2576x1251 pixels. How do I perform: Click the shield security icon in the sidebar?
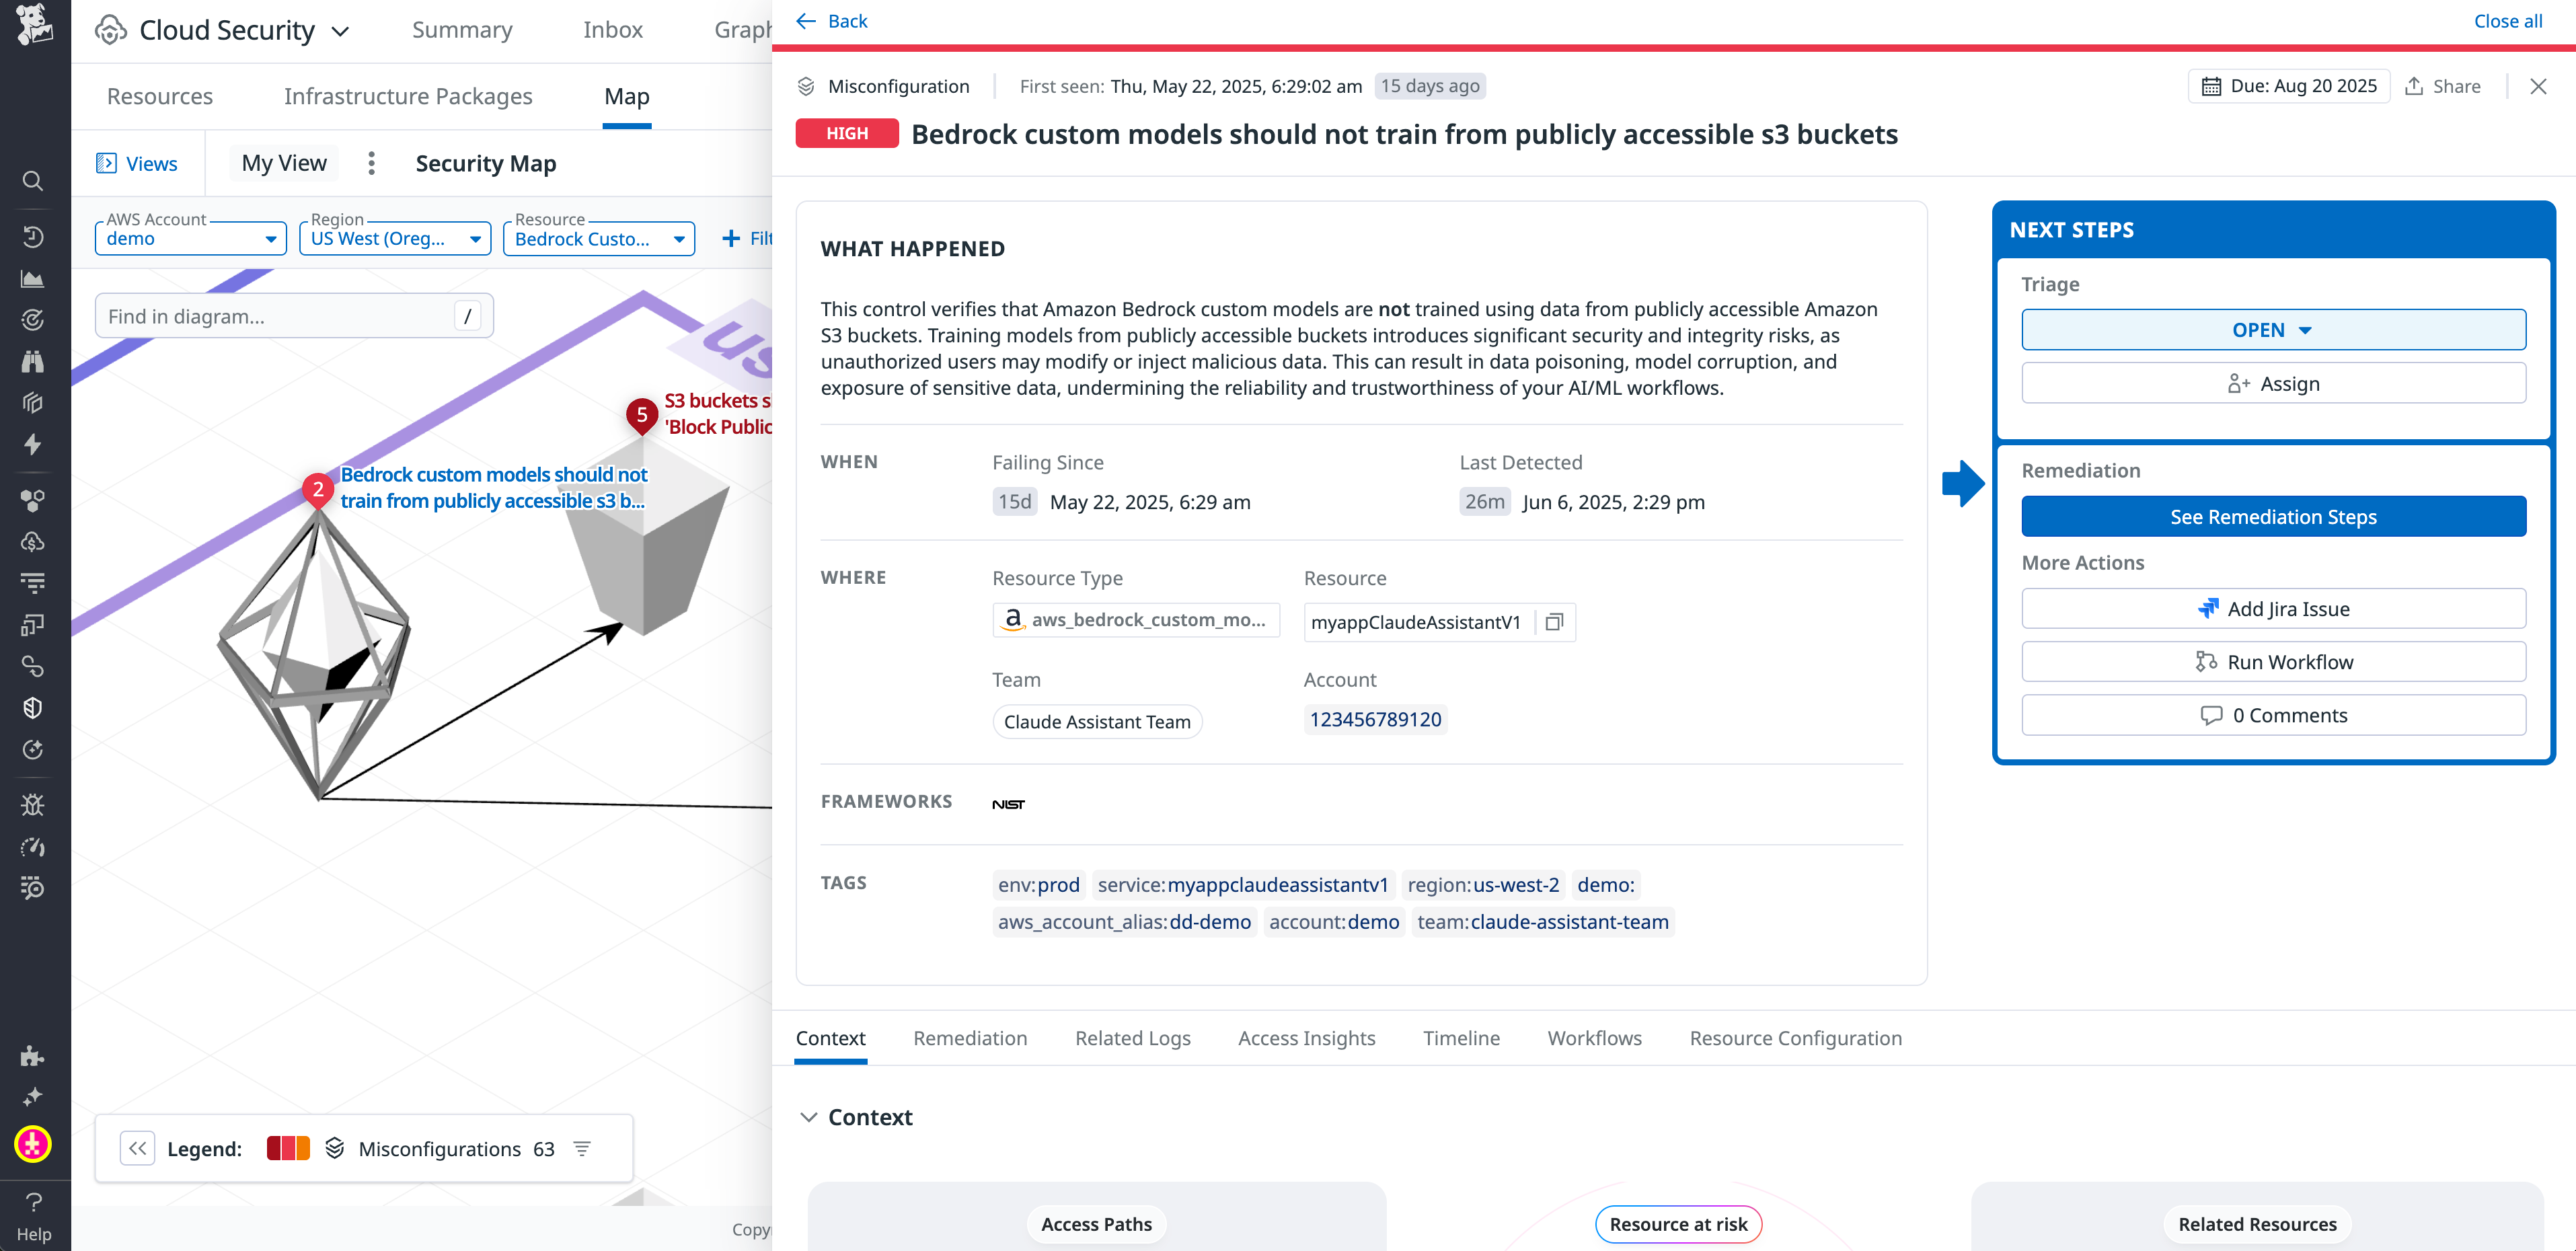[33, 707]
